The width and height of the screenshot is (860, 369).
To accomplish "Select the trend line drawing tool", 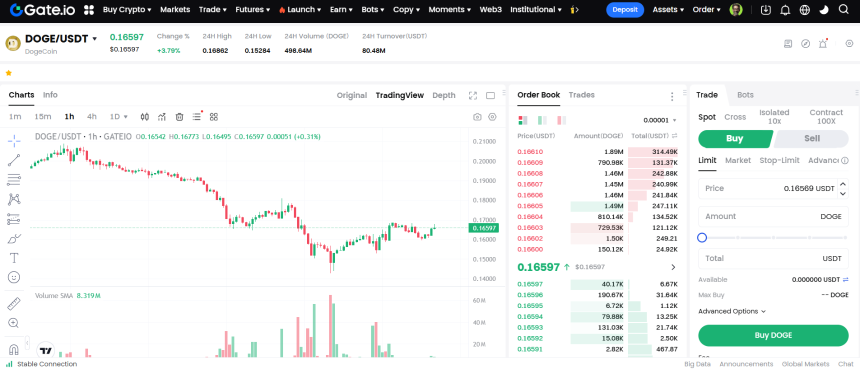I will (14, 160).
